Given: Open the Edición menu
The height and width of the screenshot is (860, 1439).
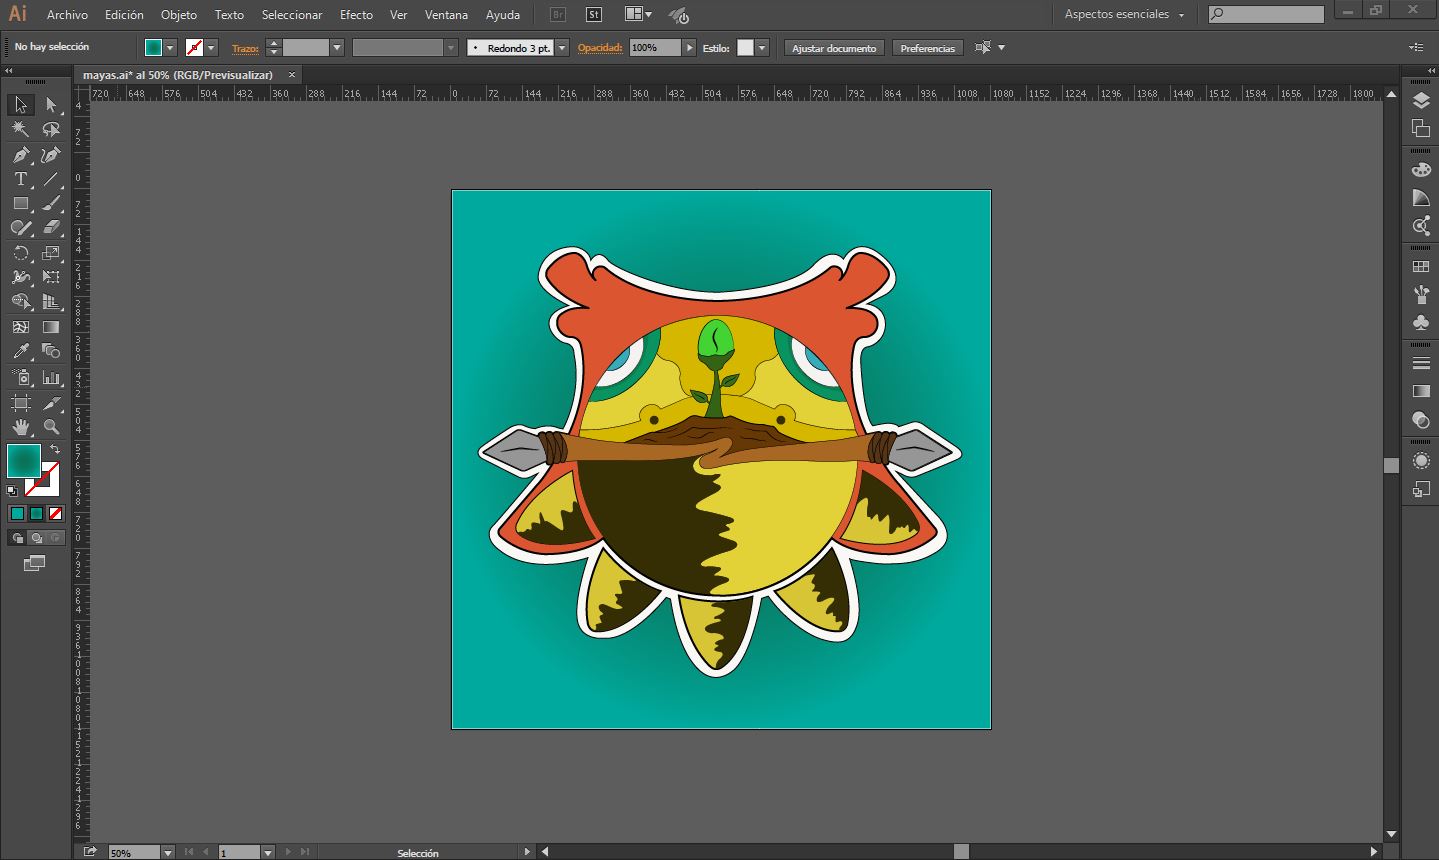Looking at the screenshot, I should coord(124,15).
